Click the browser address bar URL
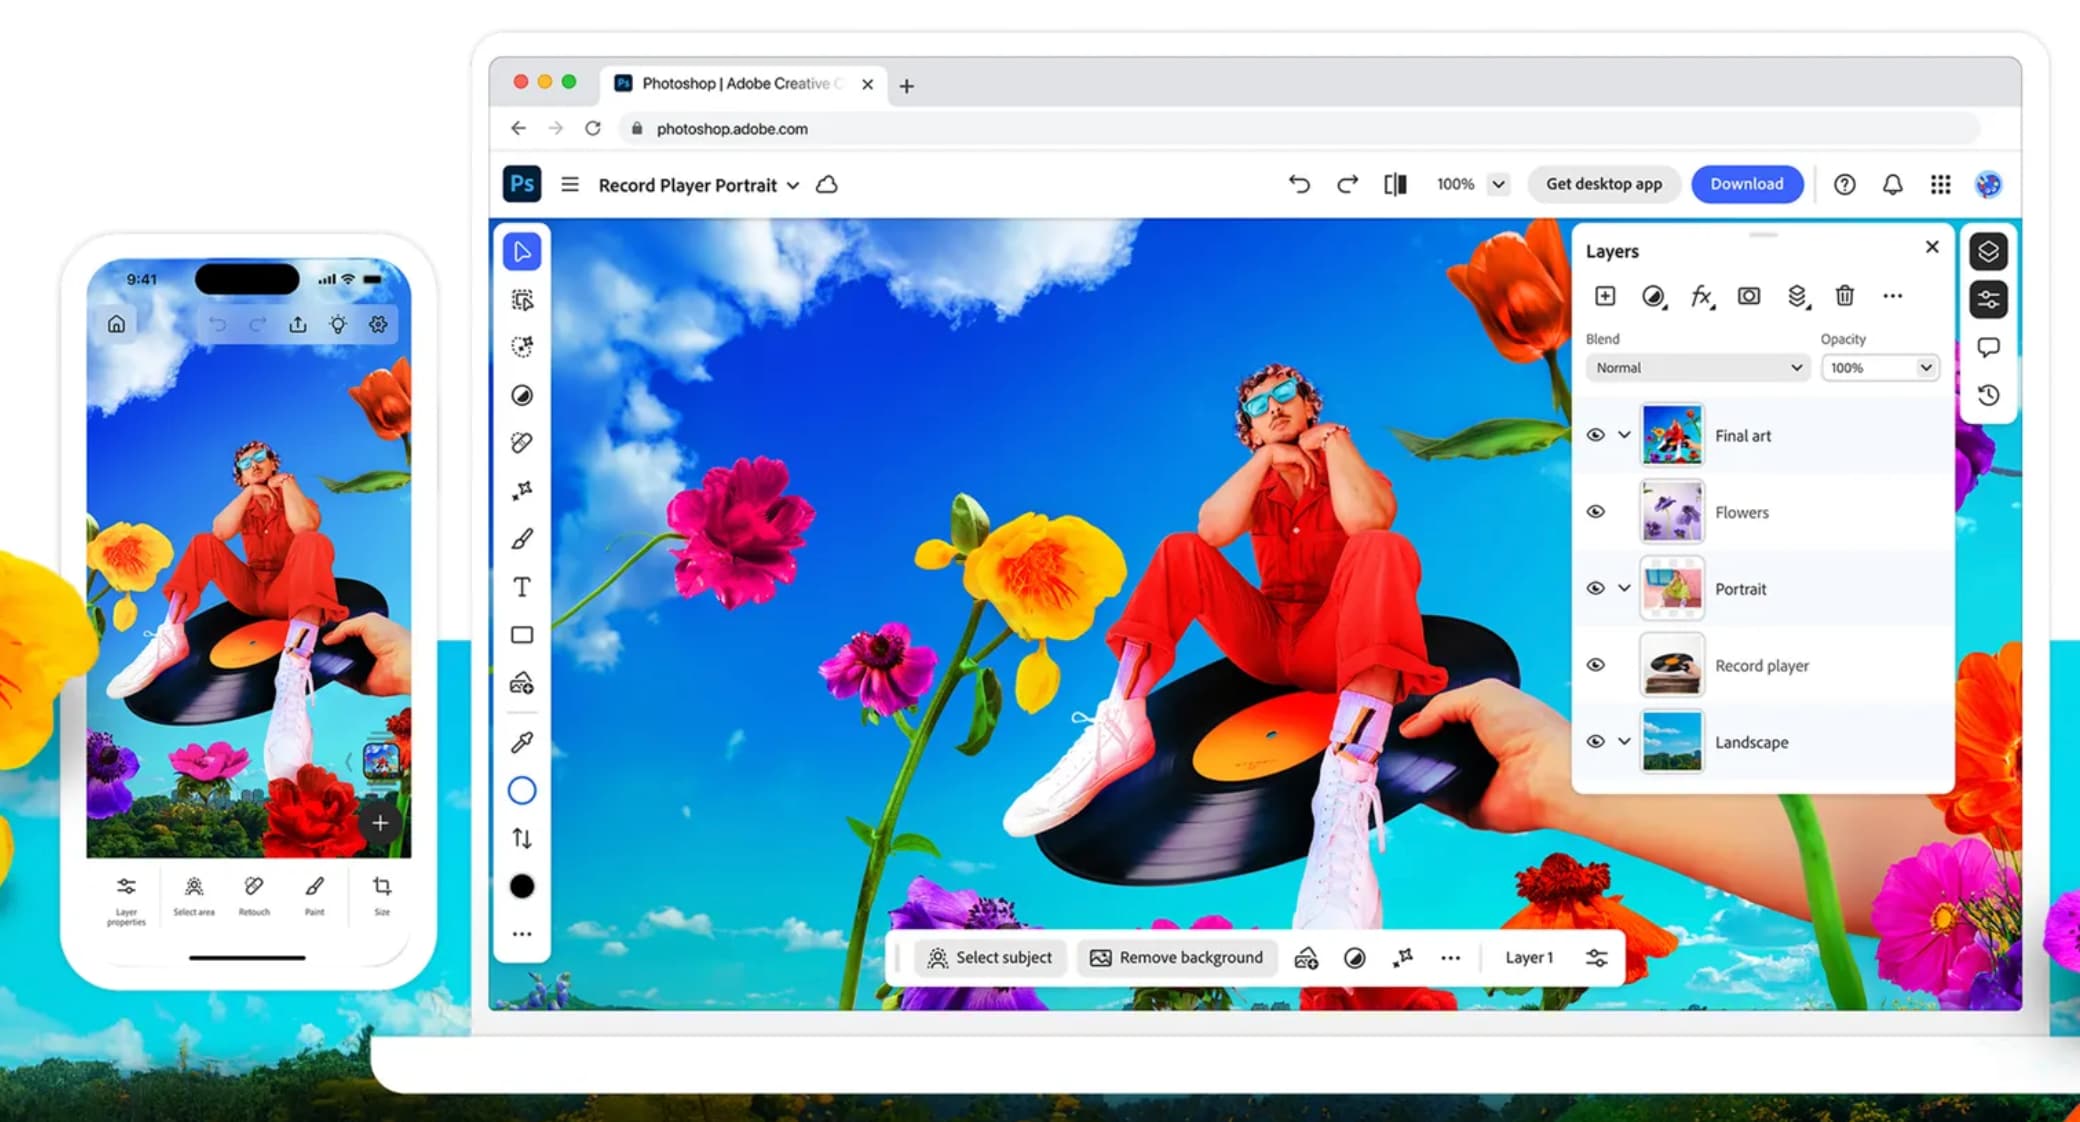This screenshot has width=2080, height=1122. 732,129
